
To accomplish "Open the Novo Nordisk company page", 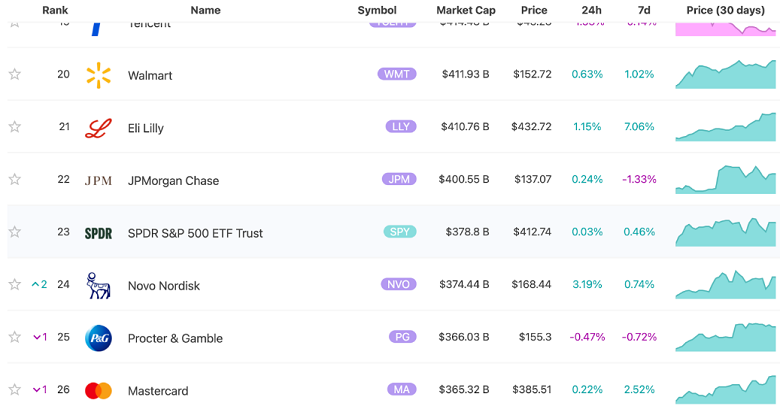I will [164, 286].
